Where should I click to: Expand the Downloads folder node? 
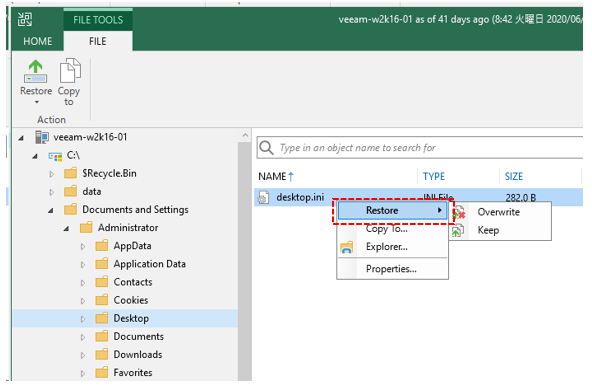(83, 355)
